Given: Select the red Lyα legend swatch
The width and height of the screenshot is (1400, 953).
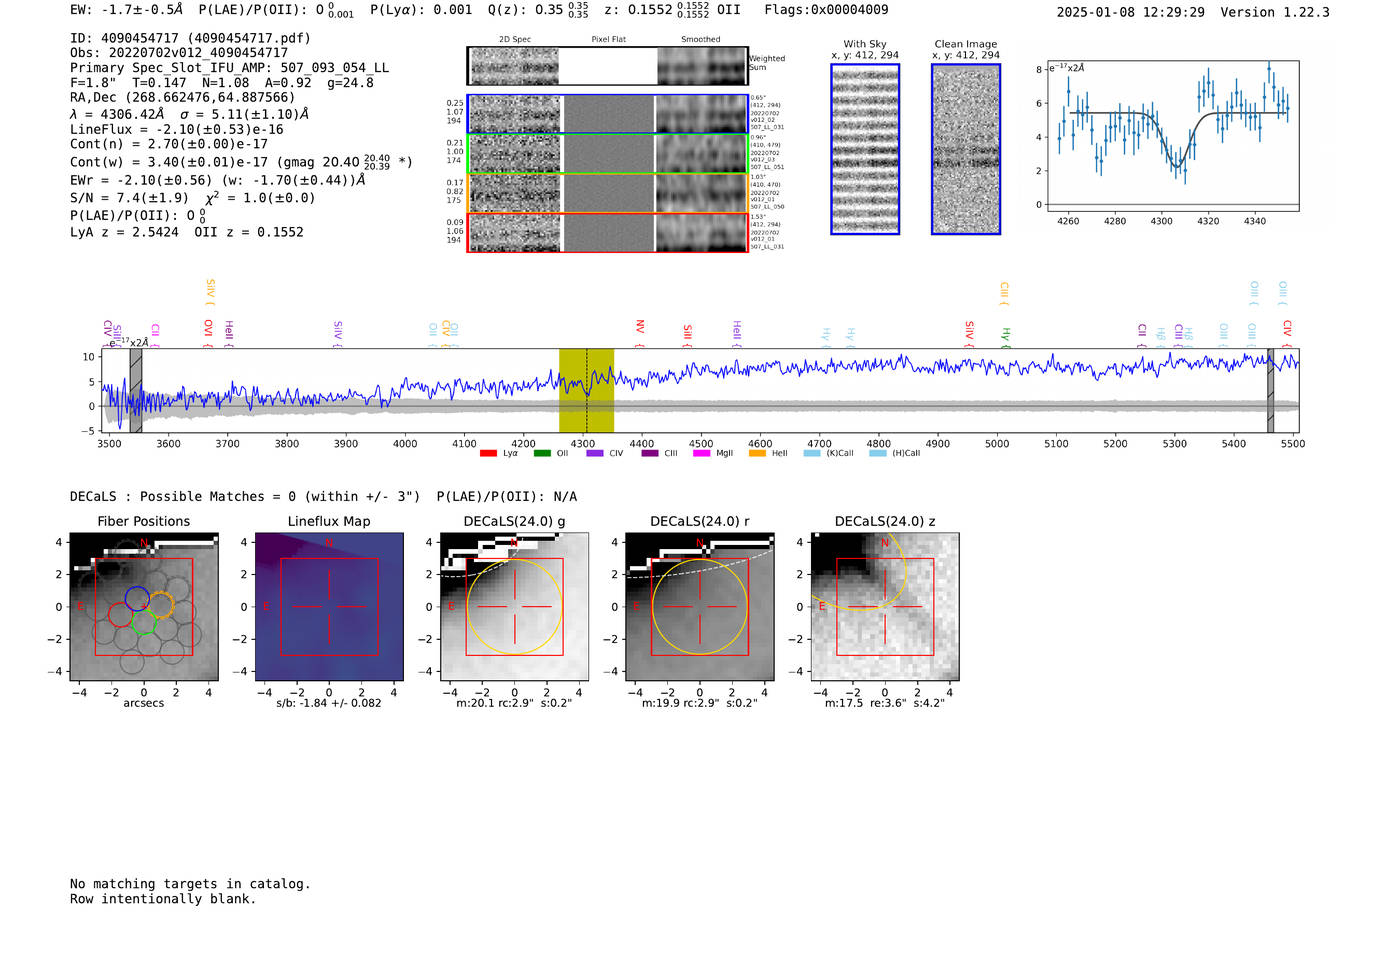Looking at the screenshot, I should pyautogui.click(x=488, y=454).
